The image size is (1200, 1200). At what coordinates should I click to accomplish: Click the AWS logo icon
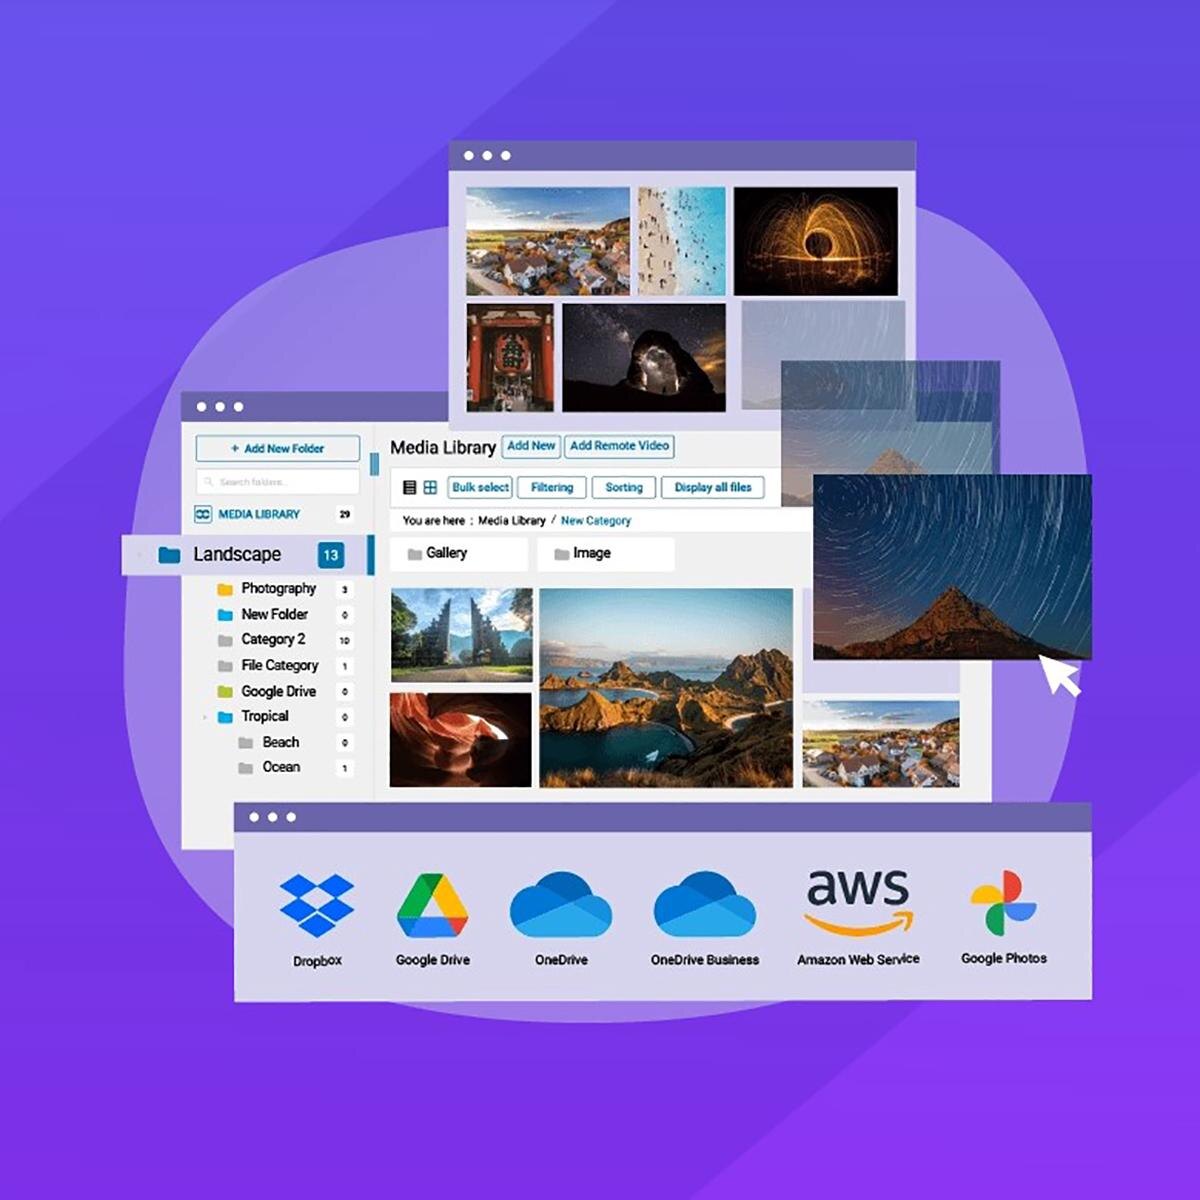pyautogui.click(x=859, y=902)
